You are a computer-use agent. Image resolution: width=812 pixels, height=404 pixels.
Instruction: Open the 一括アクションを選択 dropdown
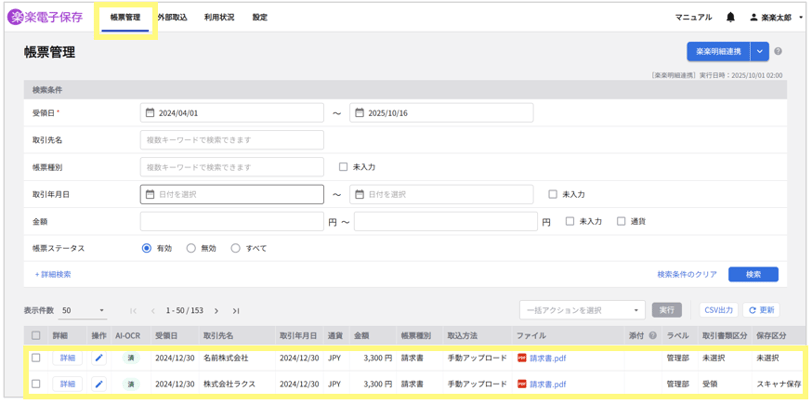point(582,311)
